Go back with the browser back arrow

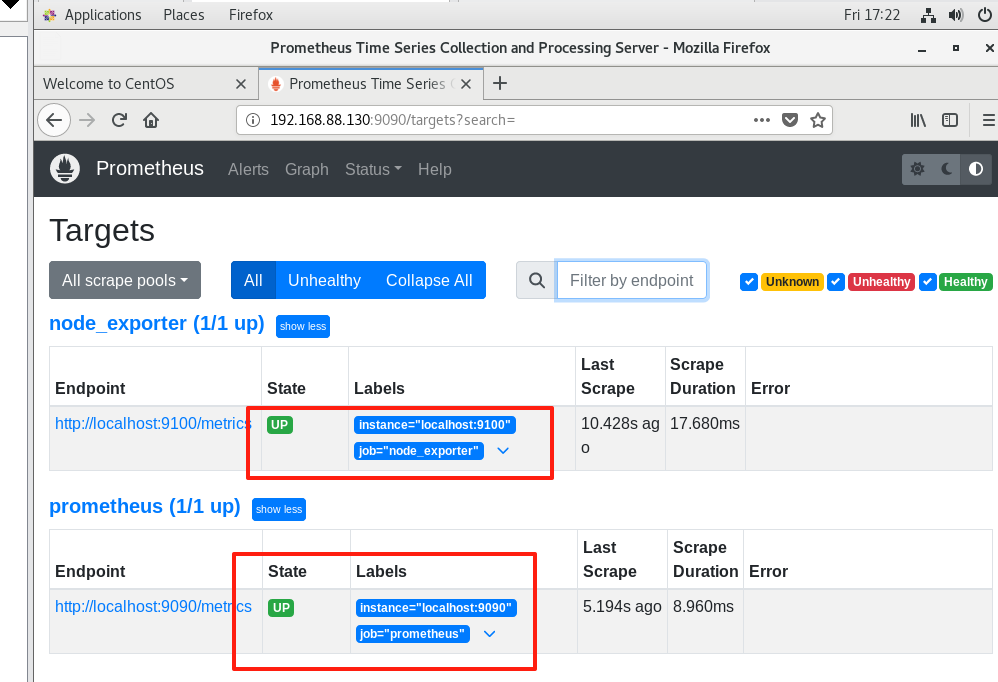[x=54, y=120]
